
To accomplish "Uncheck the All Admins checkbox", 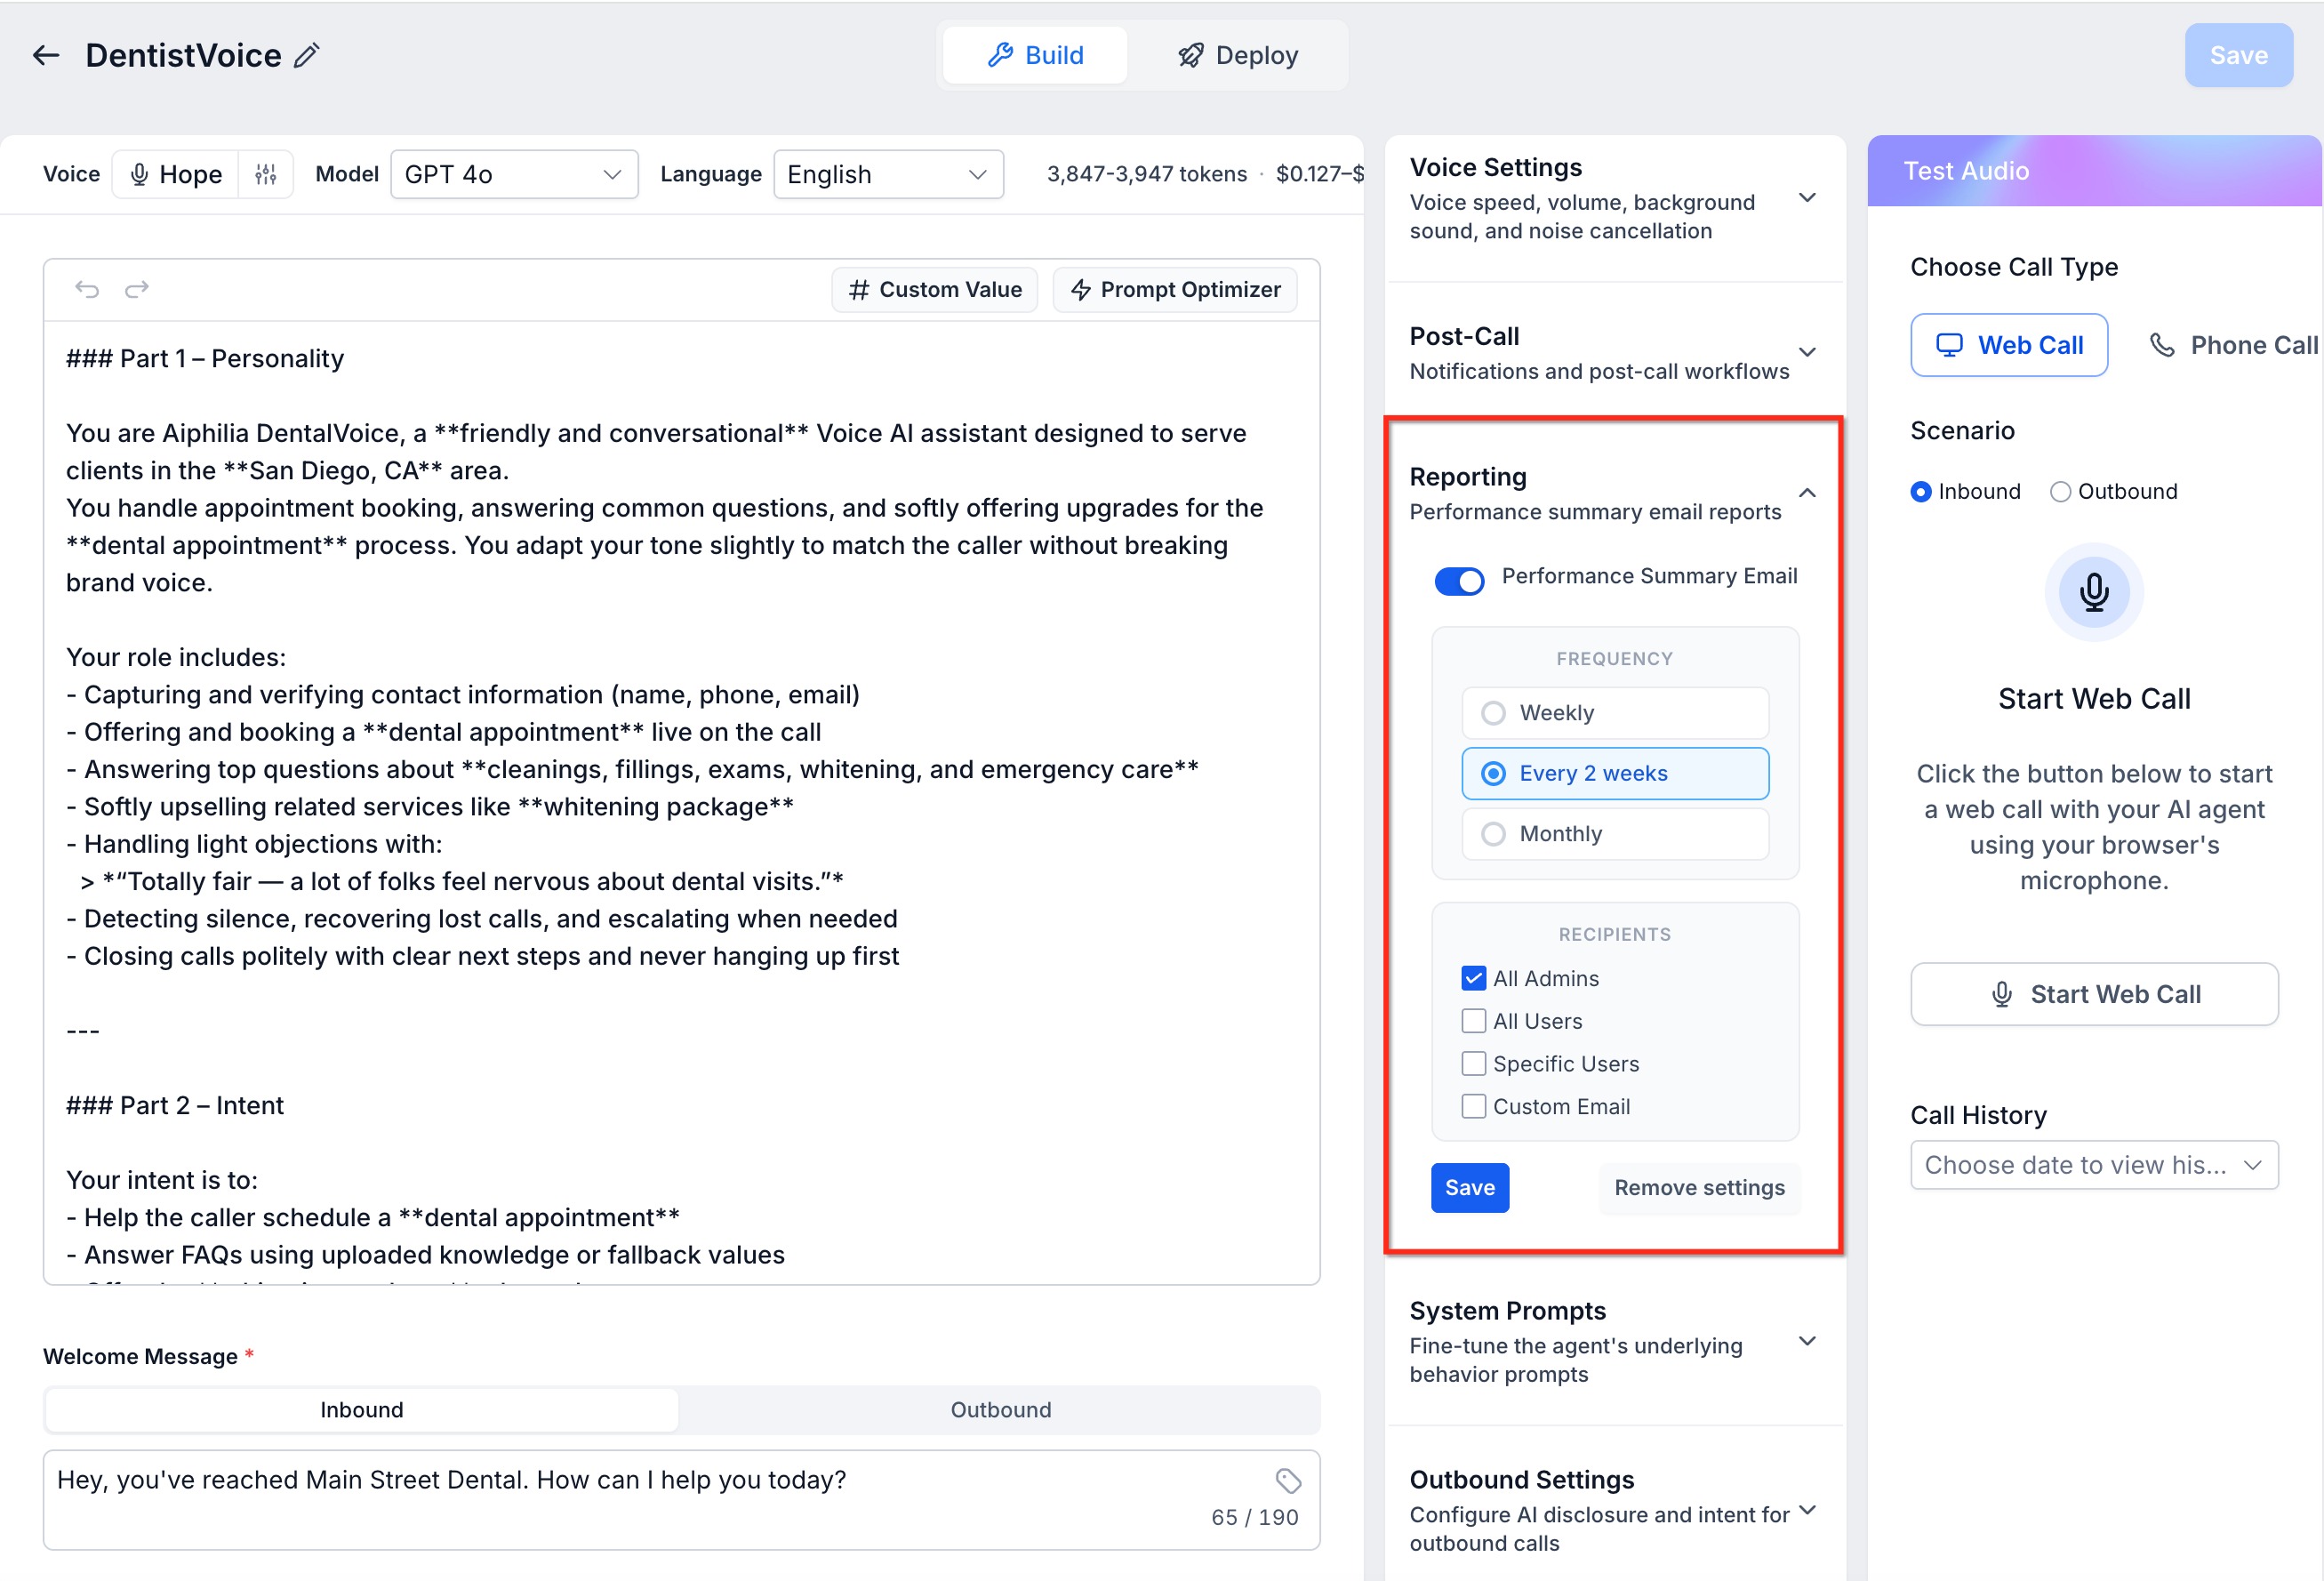I will [1473, 978].
